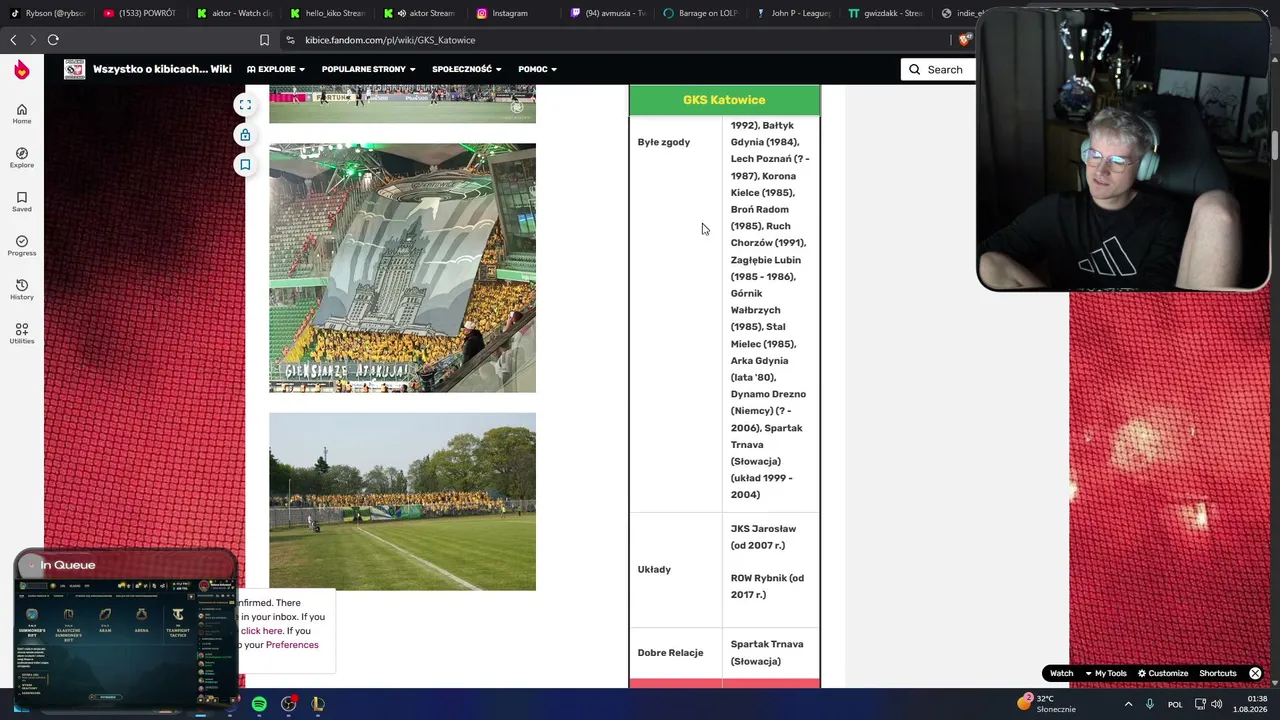Open Explore in the Fandom sidebar
Image resolution: width=1280 pixels, height=720 pixels.
(x=22, y=158)
